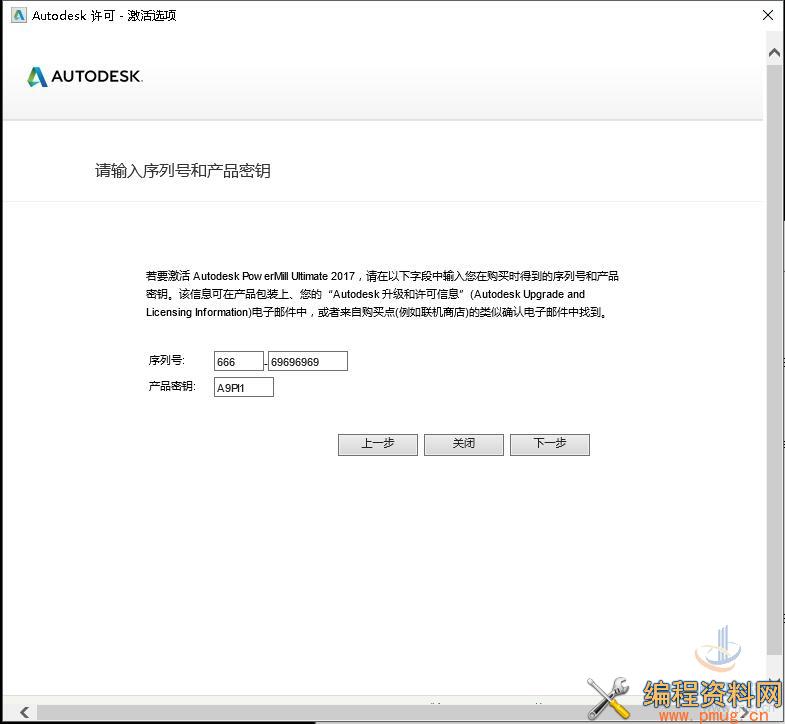Click the horizontal scrollbar left arrow
This screenshot has height=724, width=785.
pyautogui.click(x=24, y=711)
